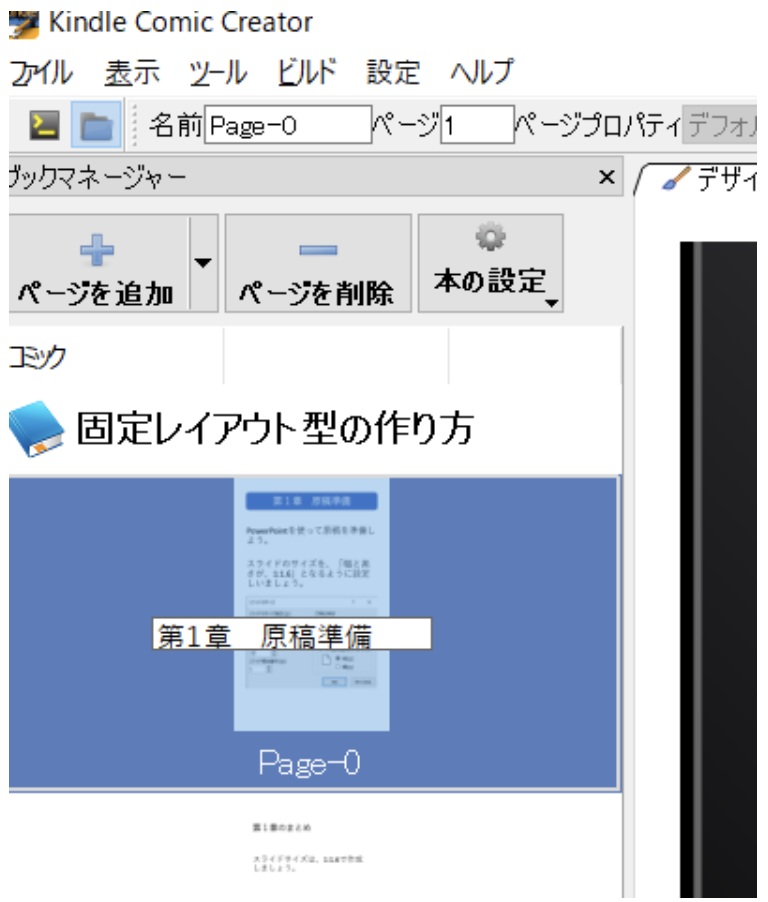Click the paintbrush design tab icon
768x902 pixels.
[x=676, y=179]
